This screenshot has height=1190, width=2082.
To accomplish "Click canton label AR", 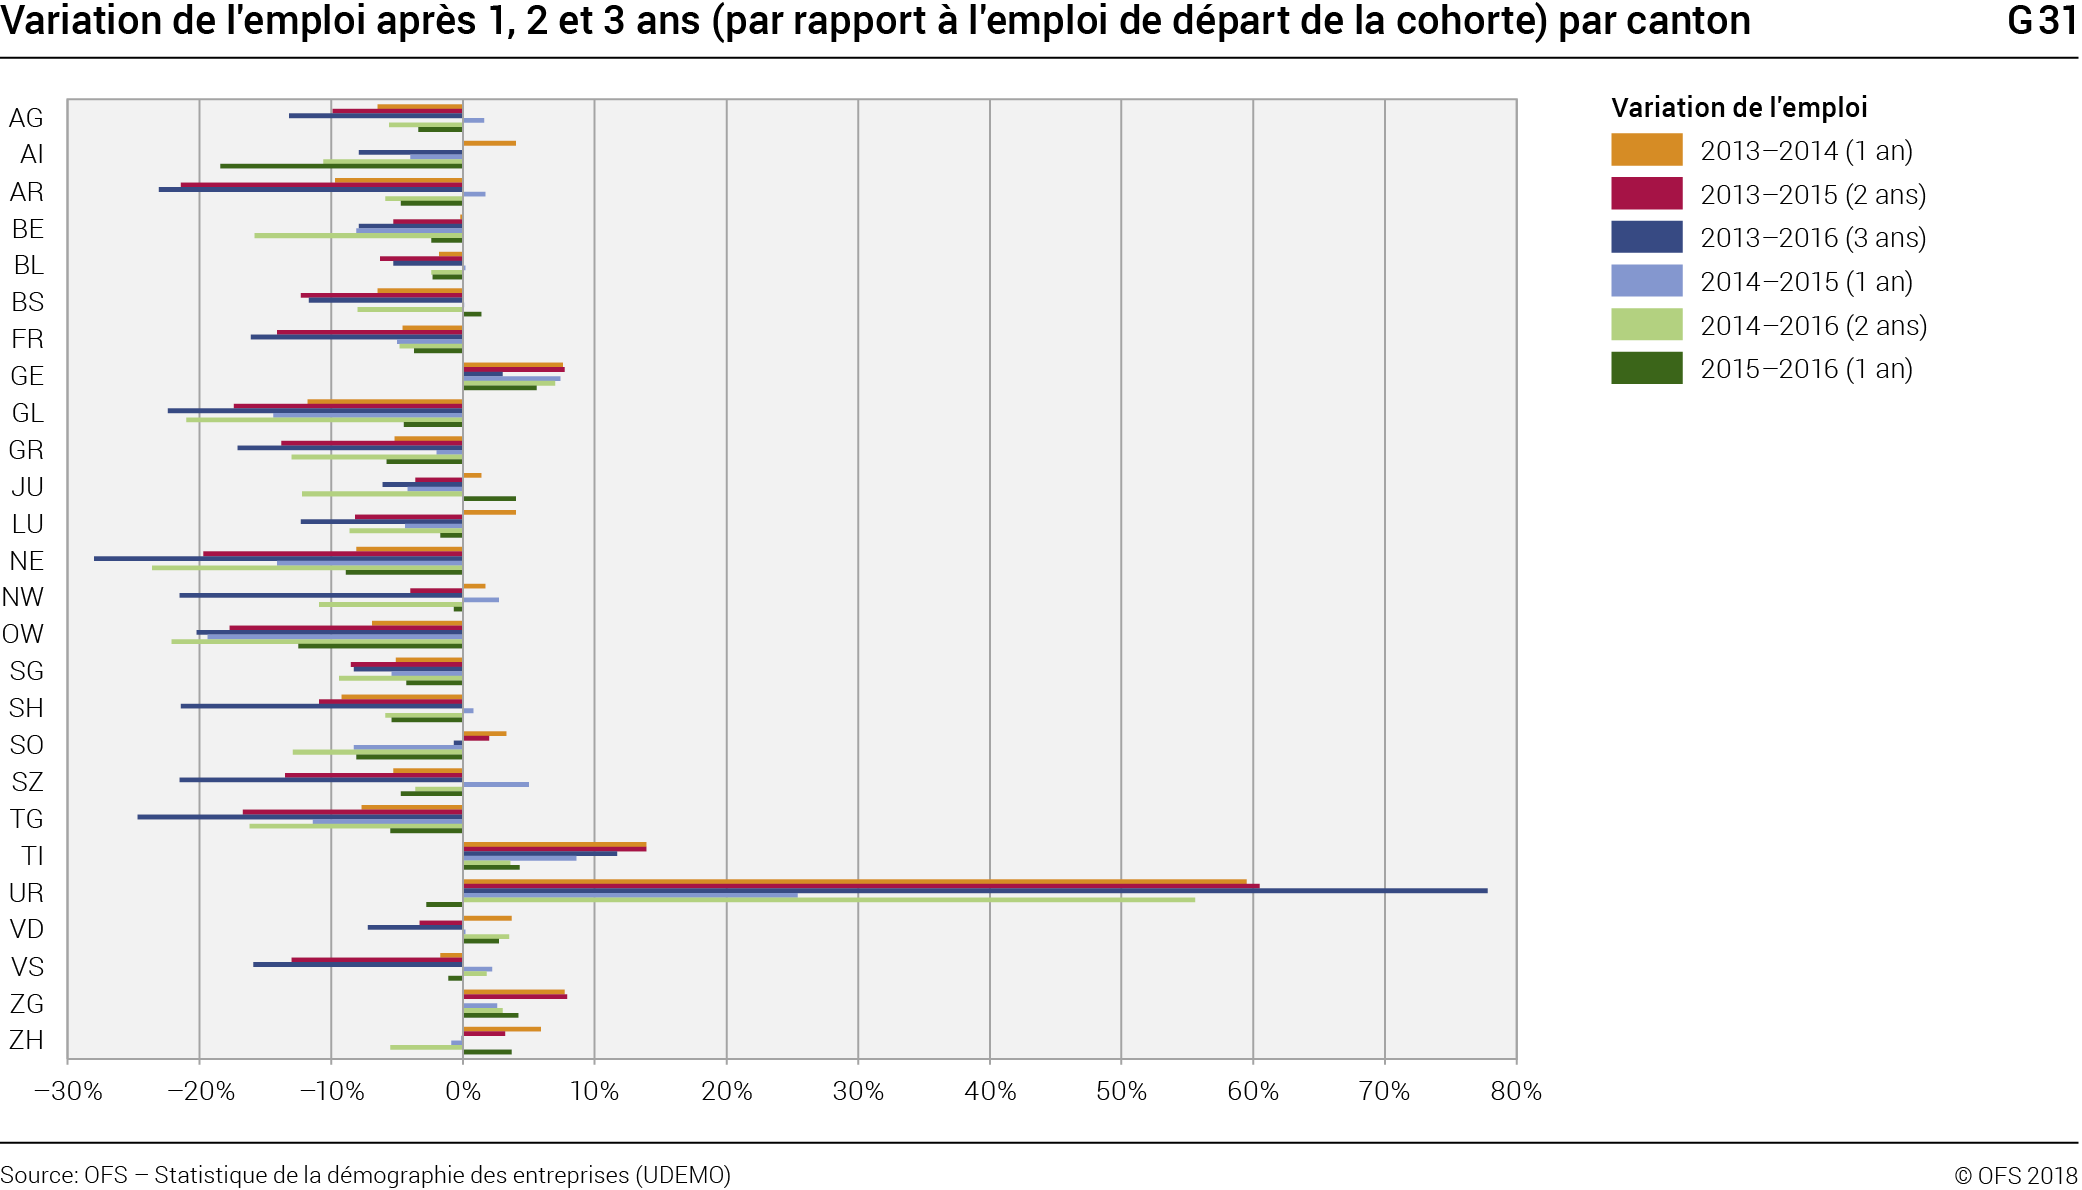I will click(27, 192).
